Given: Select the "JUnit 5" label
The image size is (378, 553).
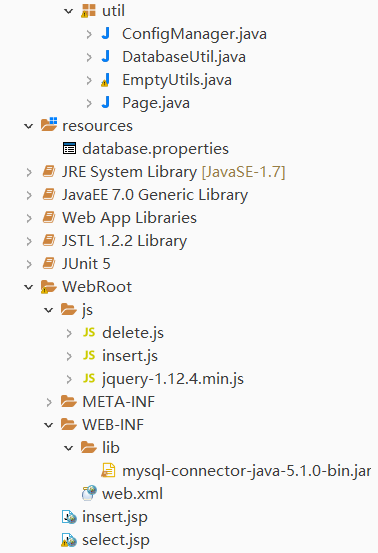Looking at the screenshot, I should tap(86, 264).
